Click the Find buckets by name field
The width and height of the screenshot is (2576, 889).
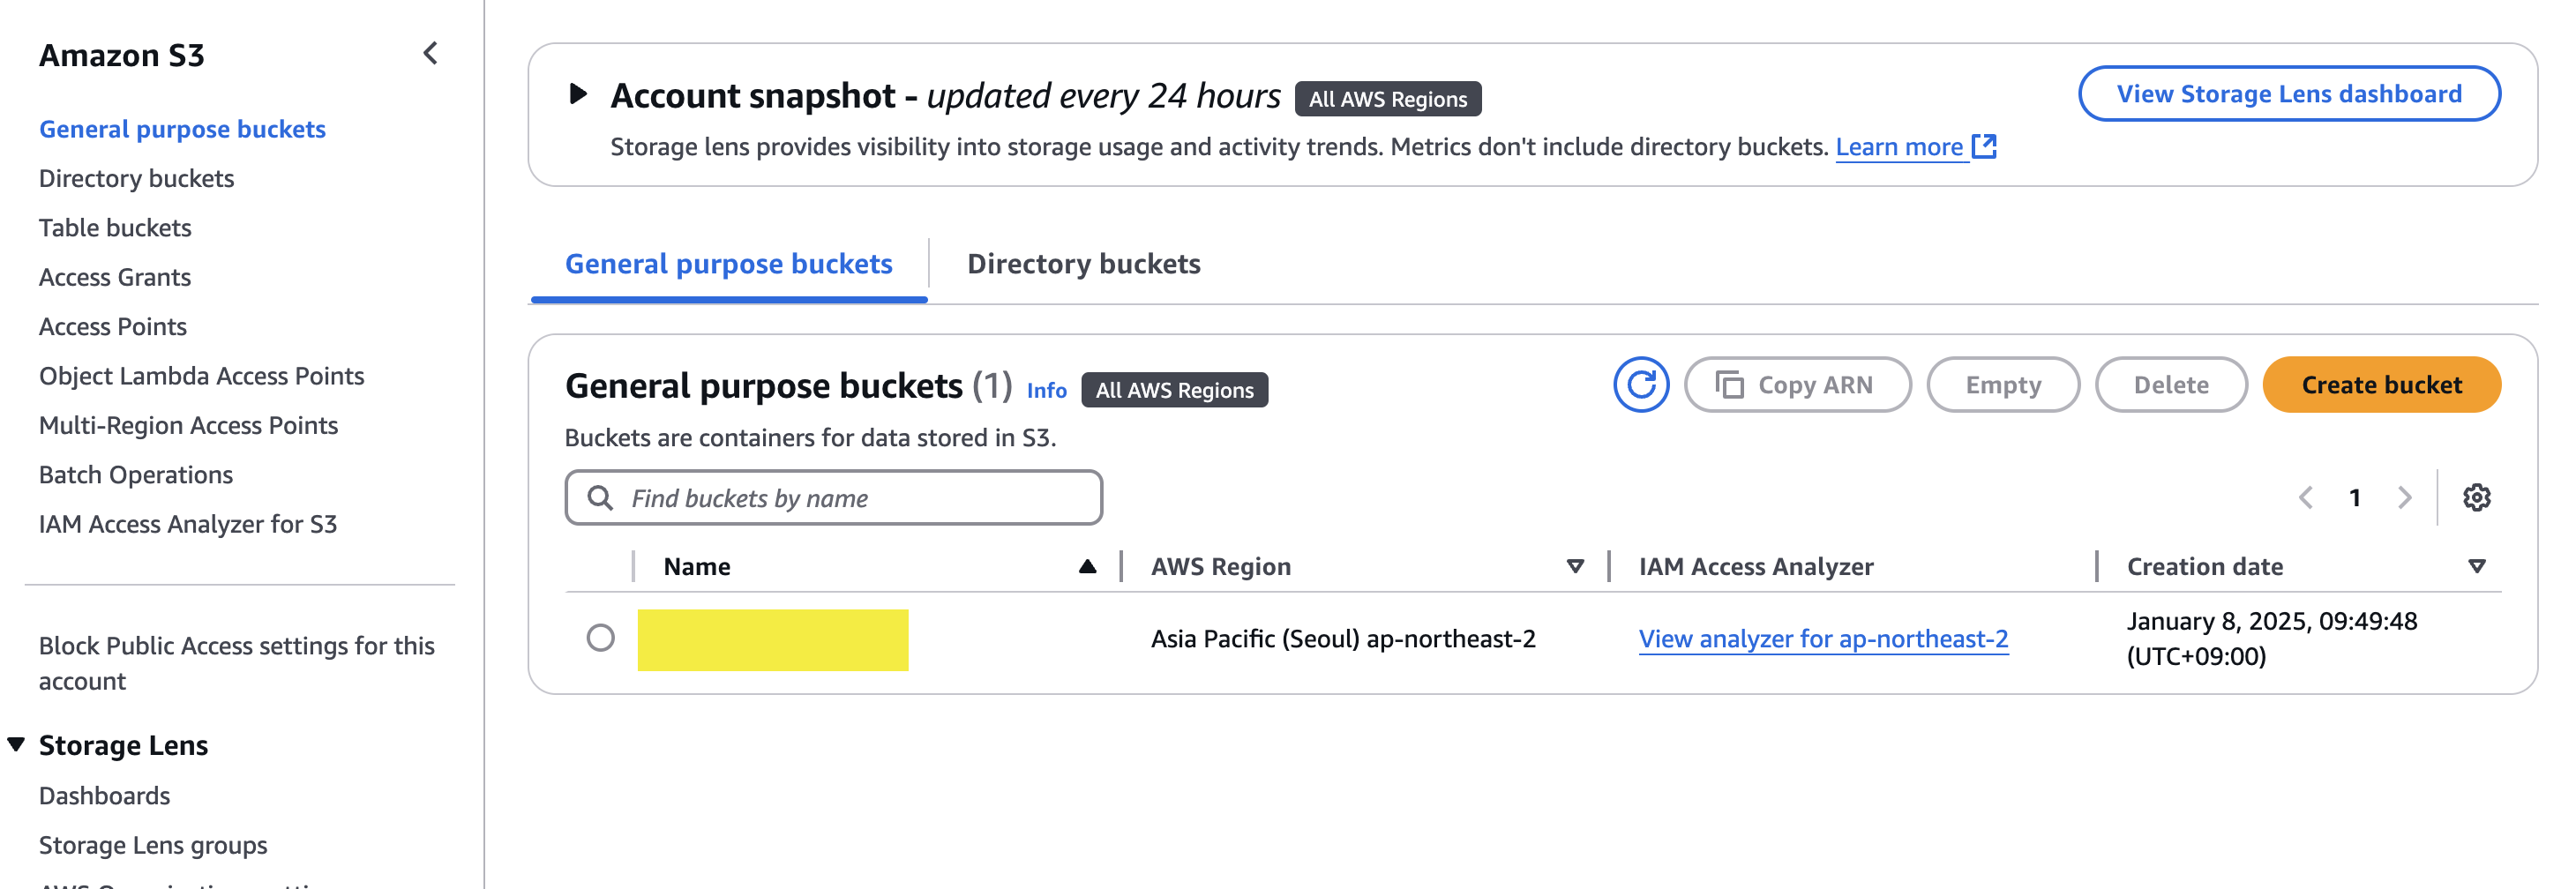[x=850, y=498]
